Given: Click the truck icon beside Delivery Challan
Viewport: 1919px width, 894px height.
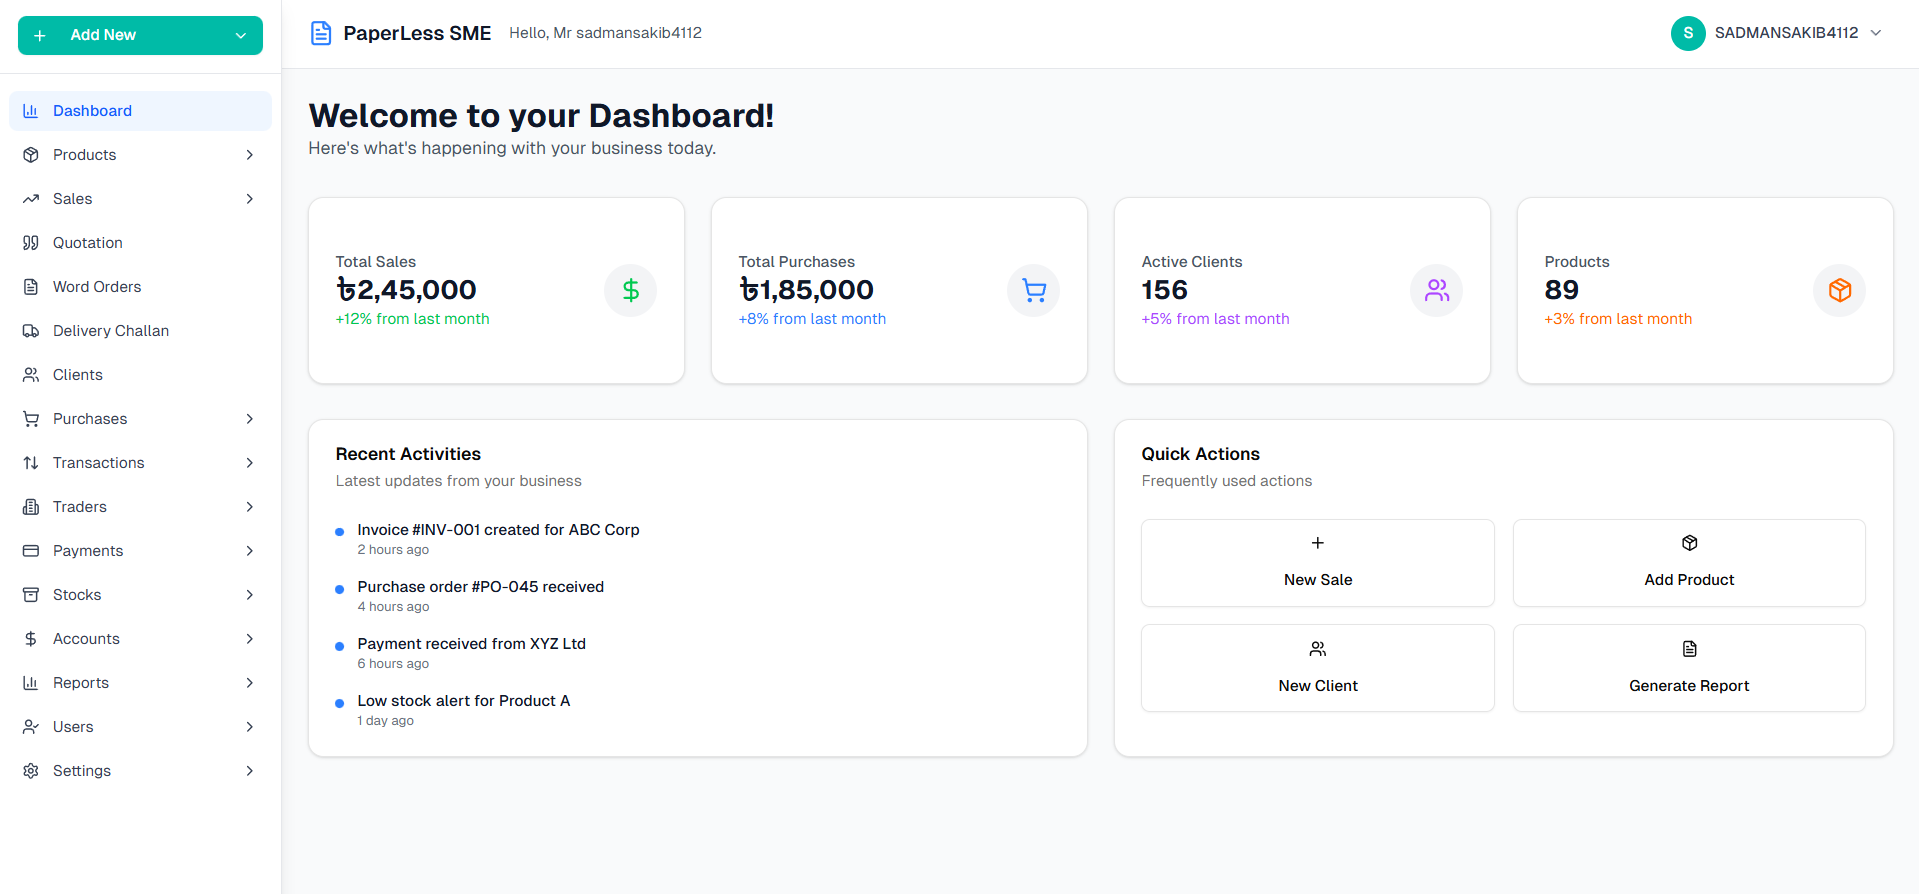Looking at the screenshot, I should [31, 331].
